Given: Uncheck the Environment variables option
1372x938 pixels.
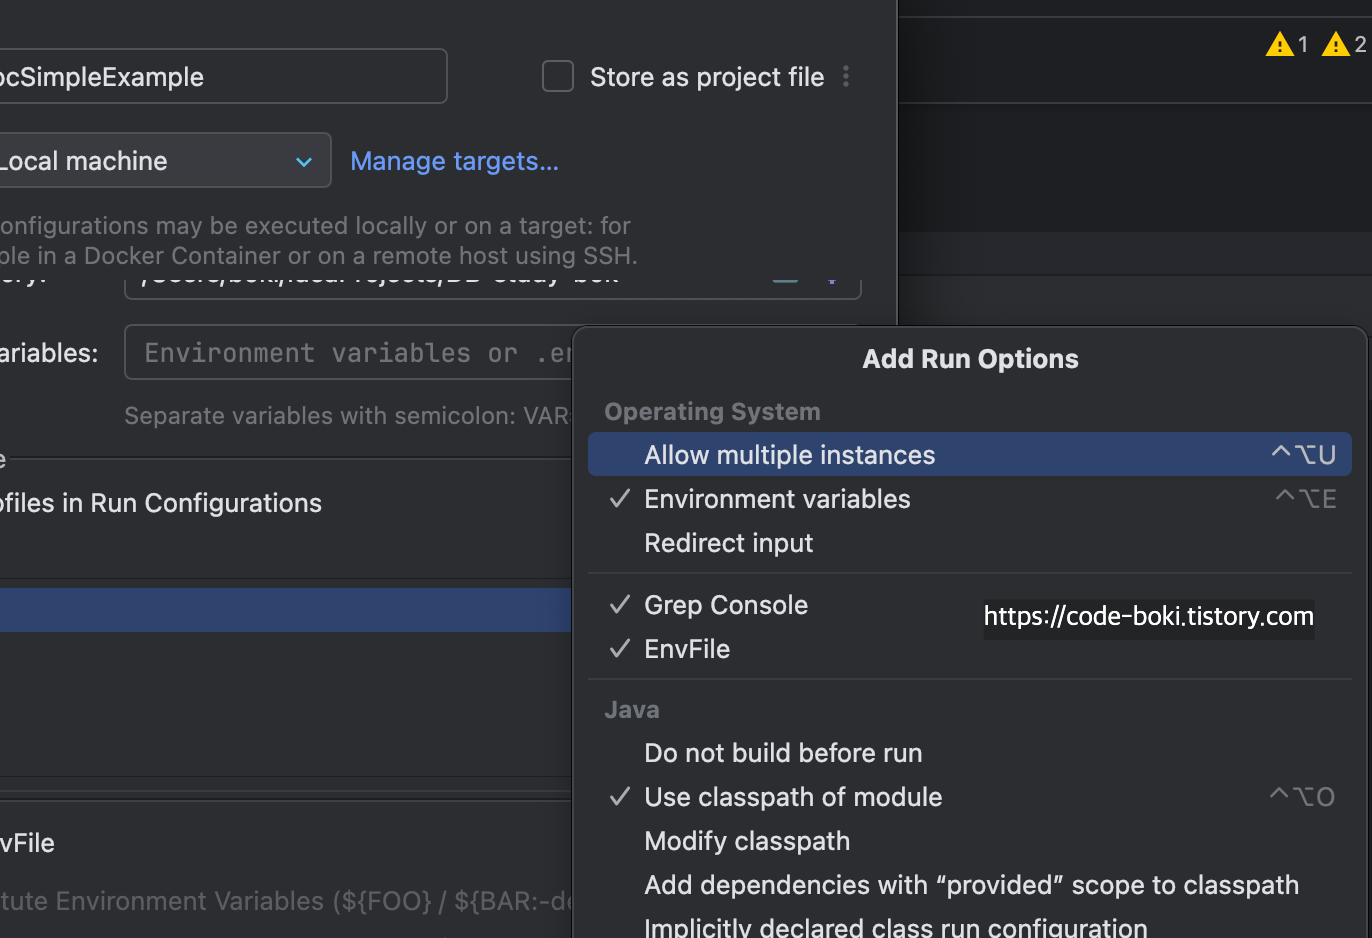Looking at the screenshot, I should (x=777, y=499).
